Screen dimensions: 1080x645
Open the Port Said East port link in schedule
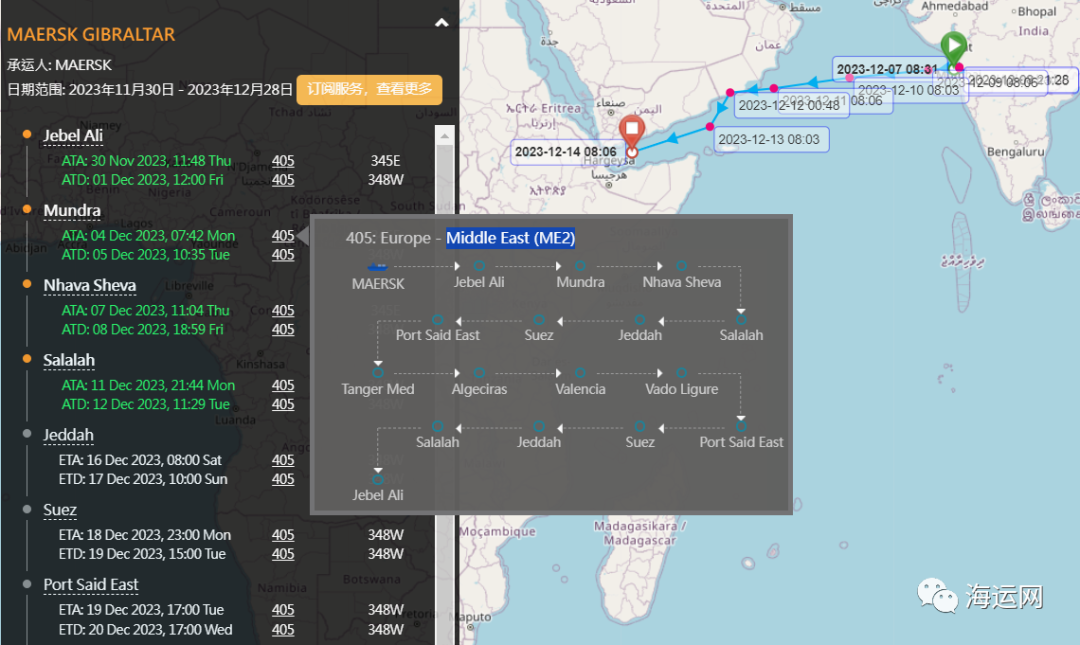click(x=91, y=584)
